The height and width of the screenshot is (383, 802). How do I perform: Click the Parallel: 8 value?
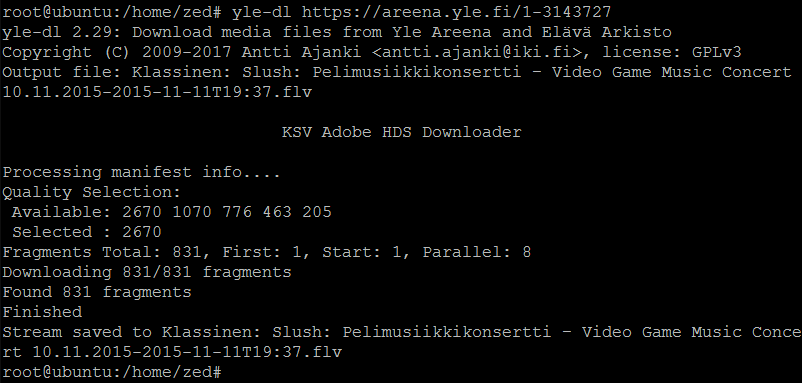coord(477,252)
